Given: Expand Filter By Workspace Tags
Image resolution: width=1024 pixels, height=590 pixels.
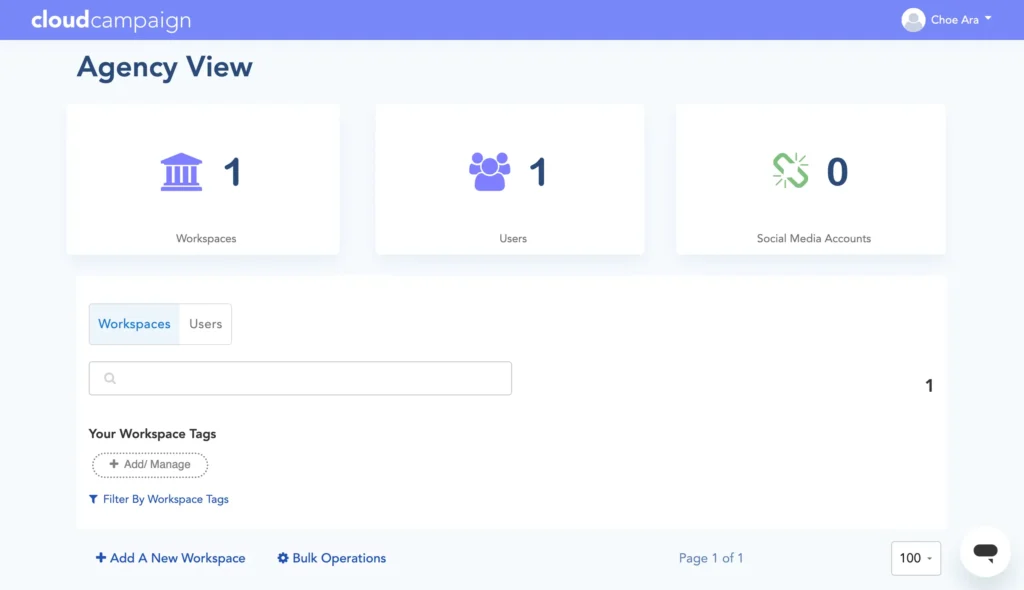Looking at the screenshot, I should 165,499.
